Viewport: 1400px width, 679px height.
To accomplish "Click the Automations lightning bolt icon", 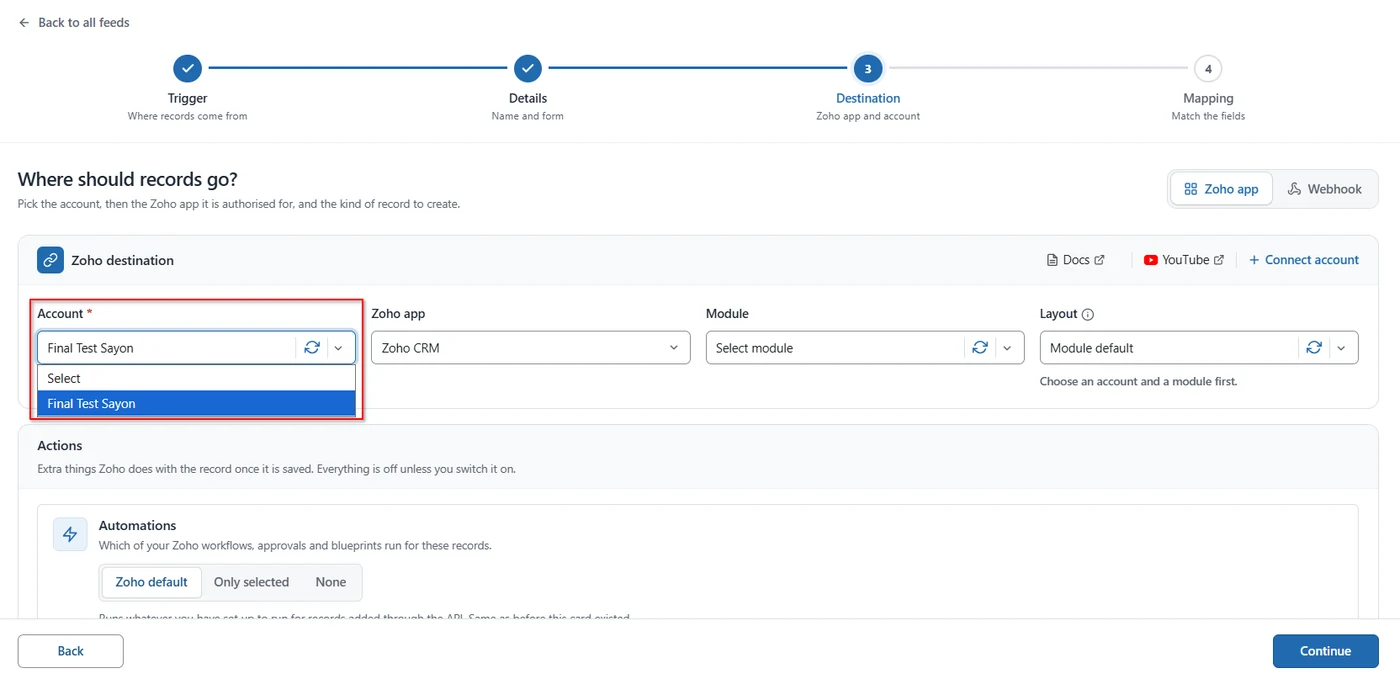I will (x=70, y=535).
